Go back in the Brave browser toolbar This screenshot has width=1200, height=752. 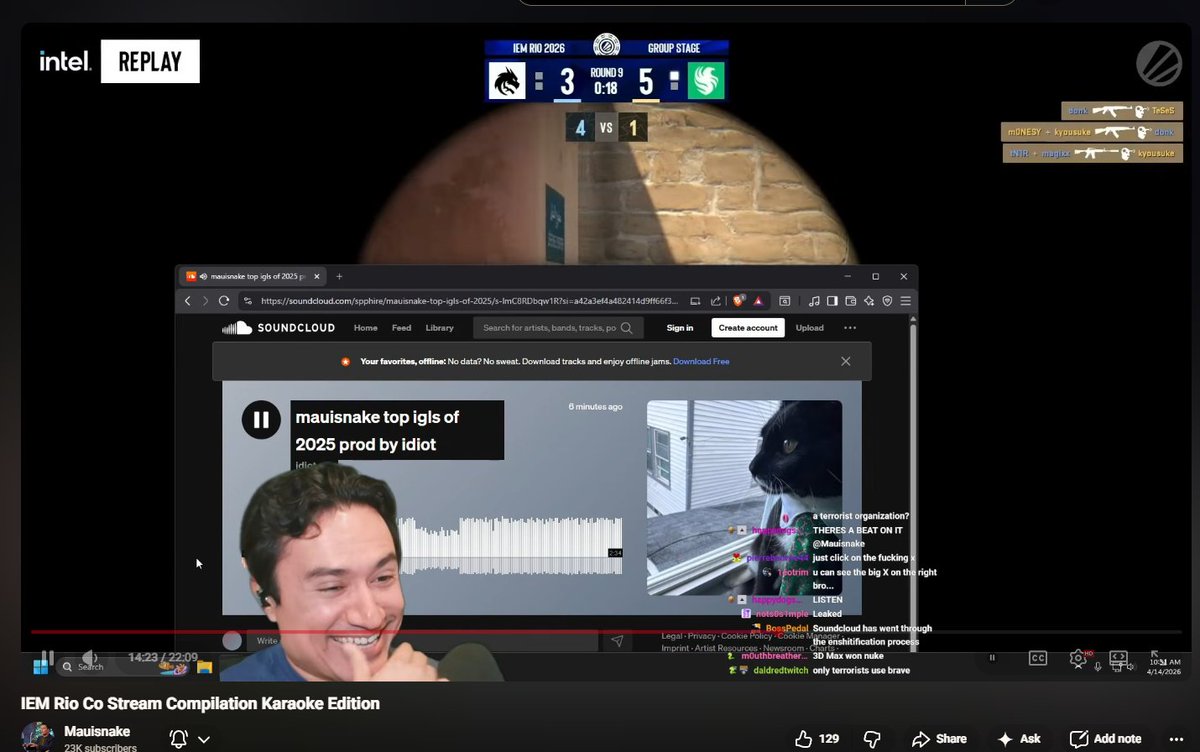(x=187, y=300)
